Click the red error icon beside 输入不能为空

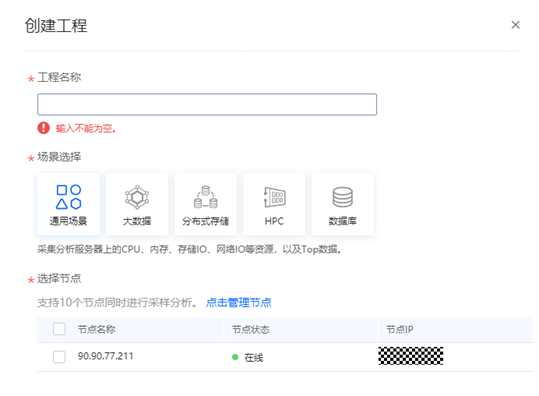(44, 128)
